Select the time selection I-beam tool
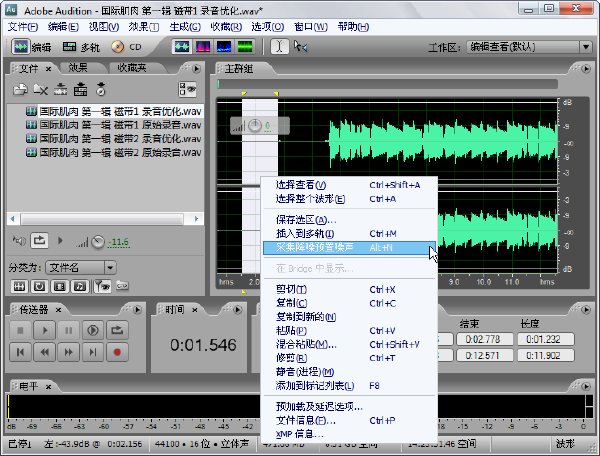The height and width of the screenshot is (456, 600). [x=280, y=47]
